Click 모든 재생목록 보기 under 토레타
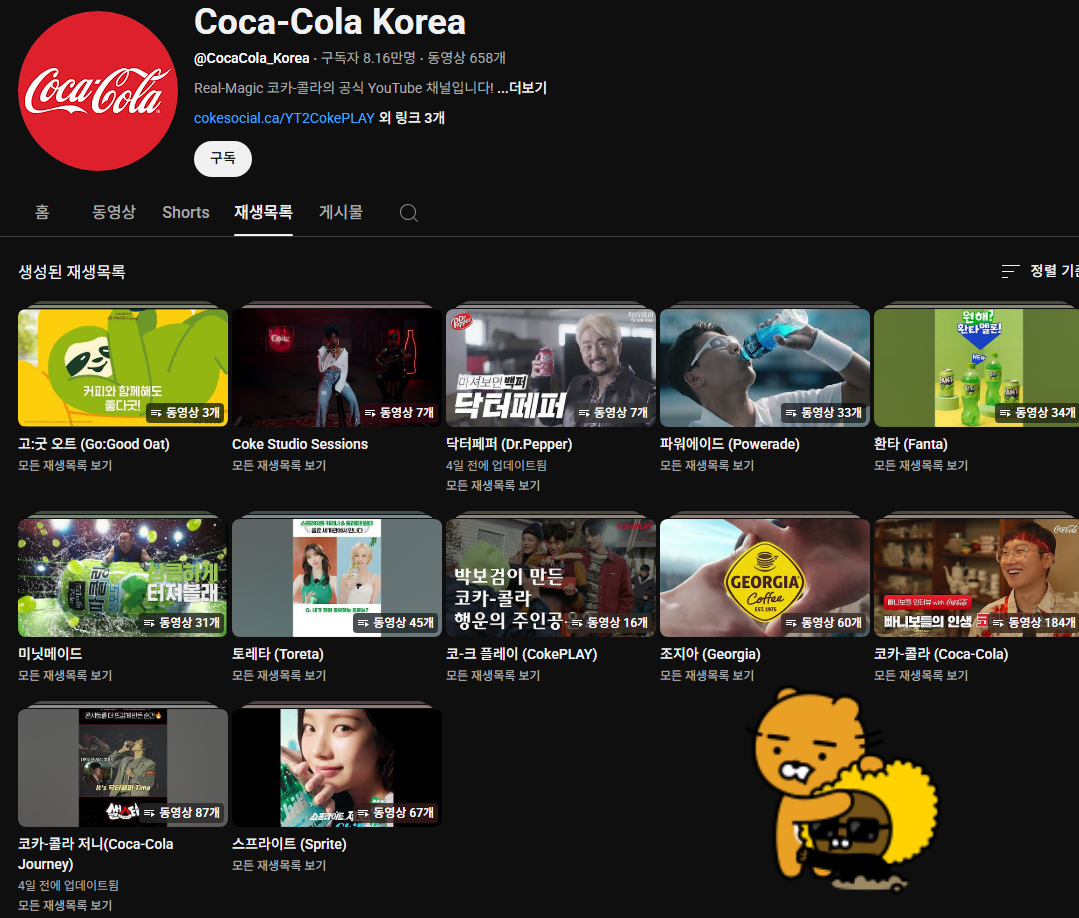Image resolution: width=1079 pixels, height=918 pixels. pyautogui.click(x=279, y=675)
